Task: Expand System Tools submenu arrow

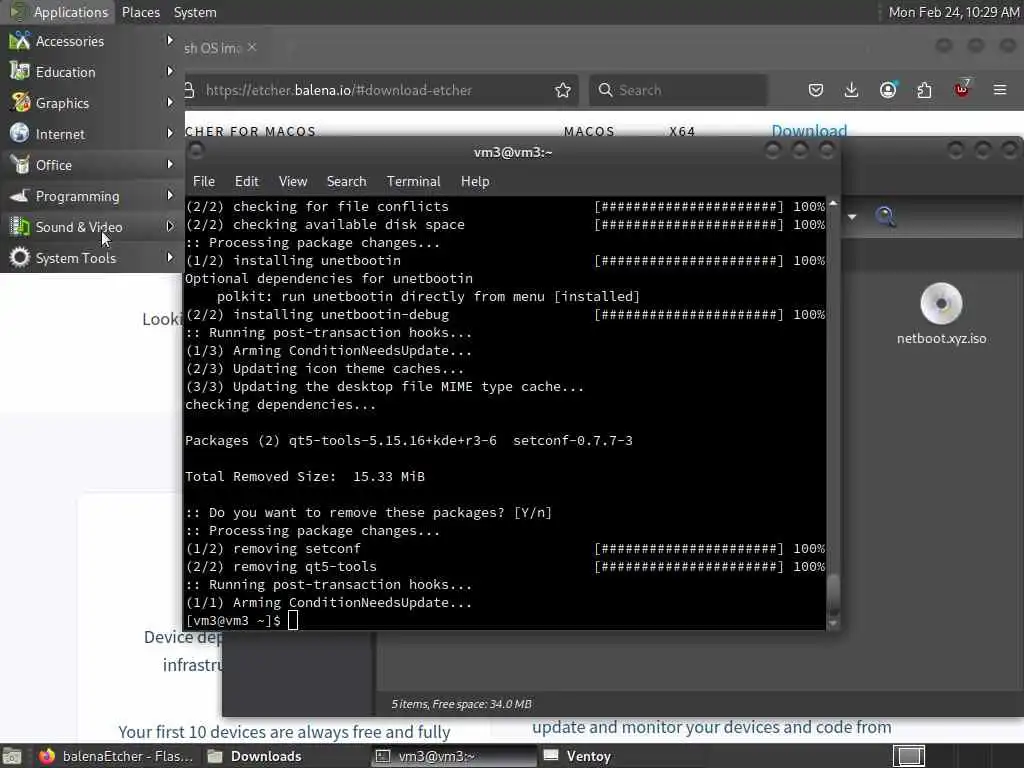Action: coord(170,257)
